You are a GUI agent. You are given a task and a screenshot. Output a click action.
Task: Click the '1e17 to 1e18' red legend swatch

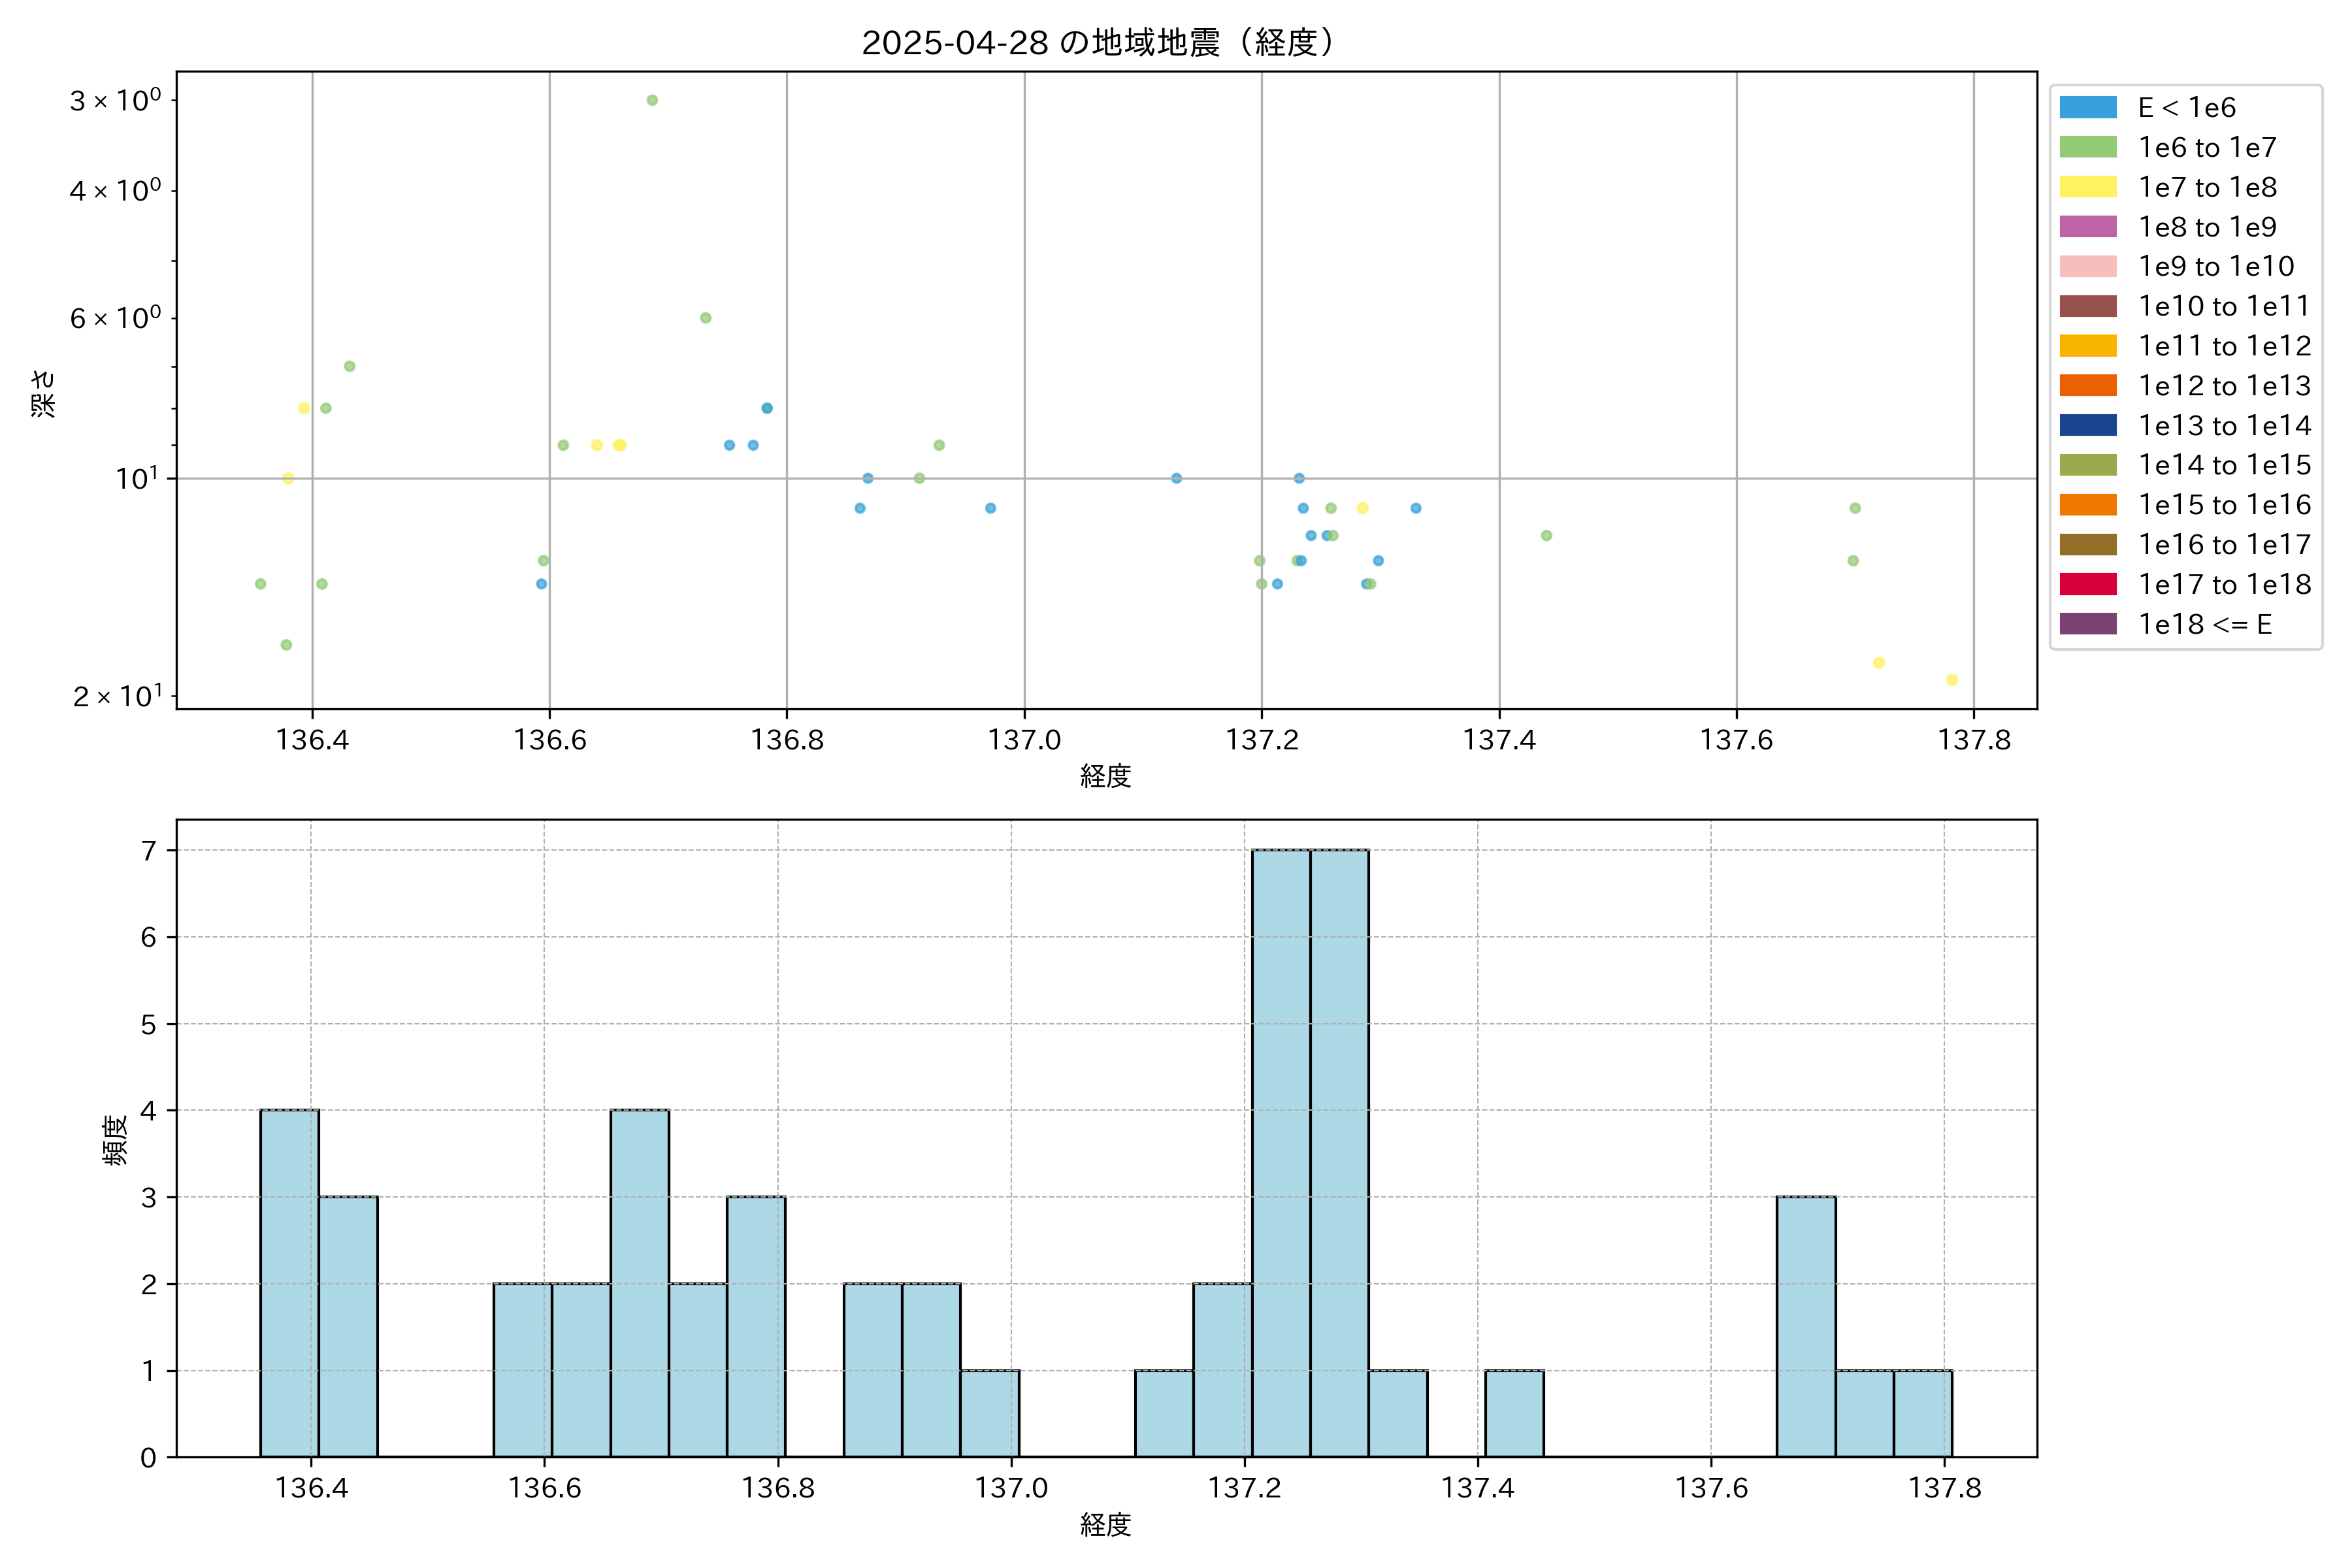pos(2087,584)
